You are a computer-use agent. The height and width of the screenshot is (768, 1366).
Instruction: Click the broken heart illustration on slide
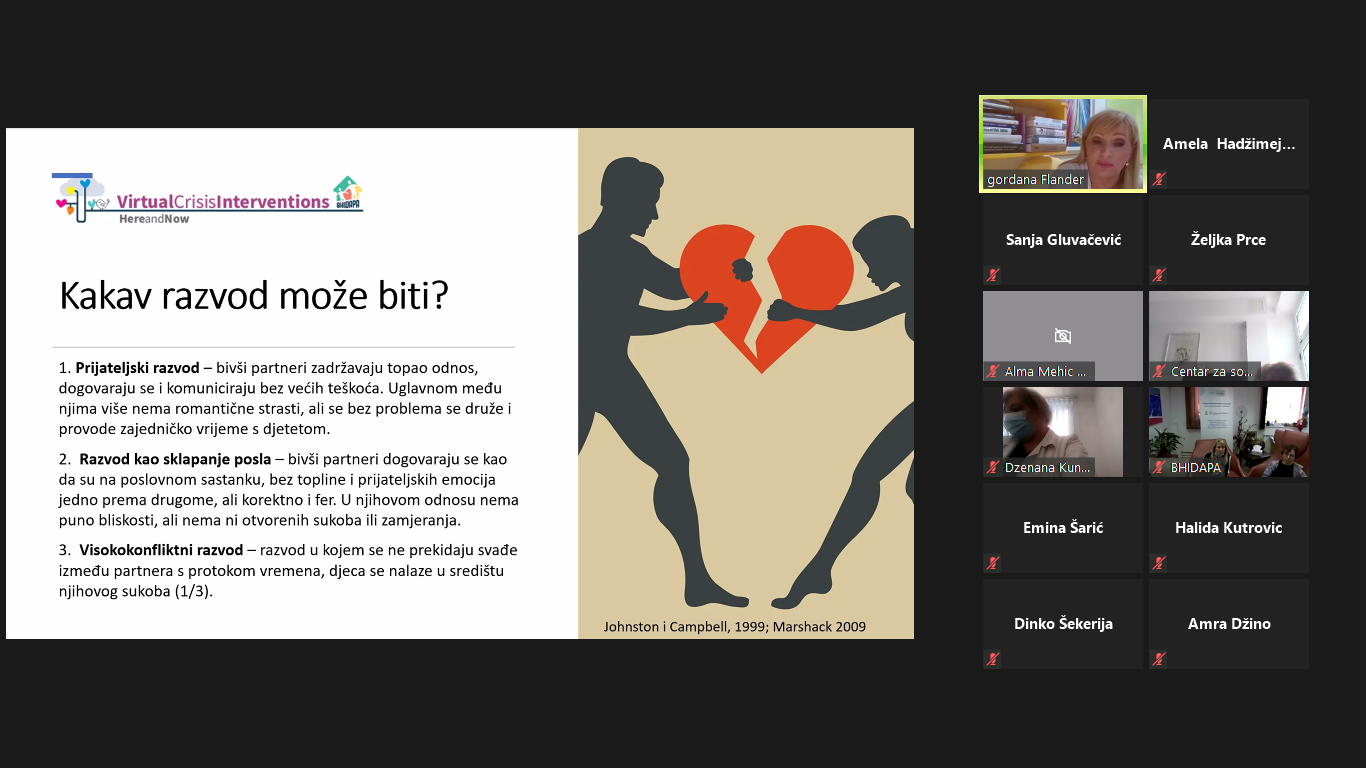[765, 290]
